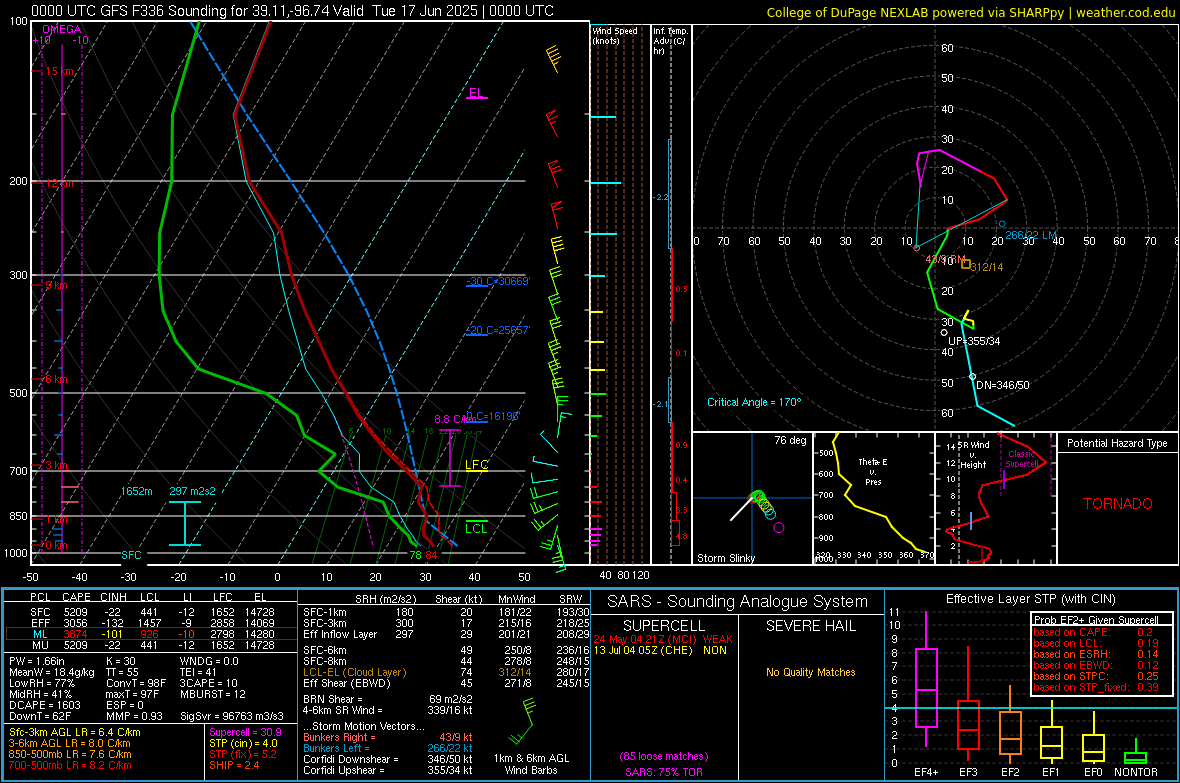Viewport: 1180px width, 783px height.
Task: Click the Bunkers Right = 43/9 kt line
Action: [x=388, y=737]
